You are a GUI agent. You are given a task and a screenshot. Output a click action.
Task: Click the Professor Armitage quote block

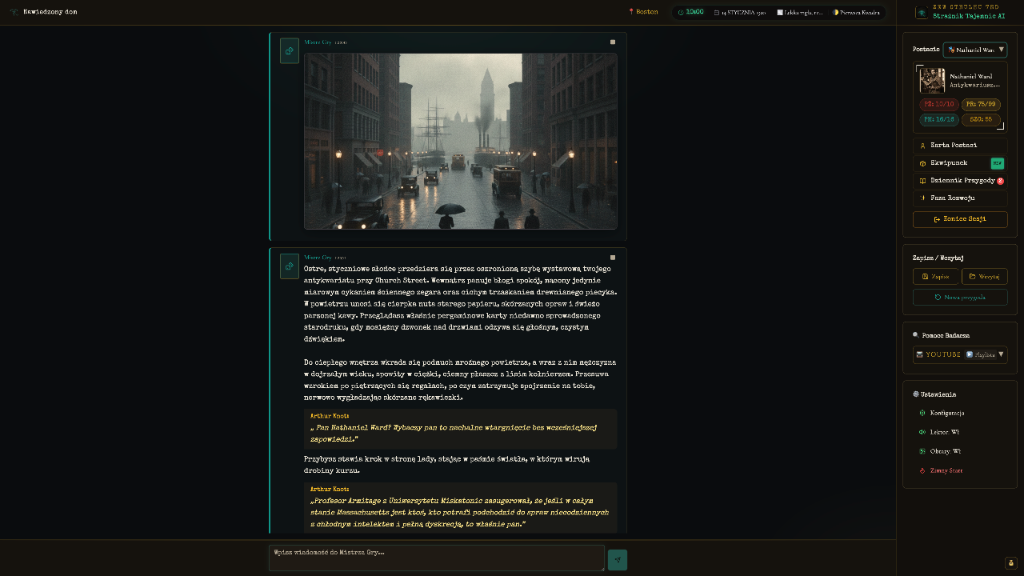click(460, 508)
